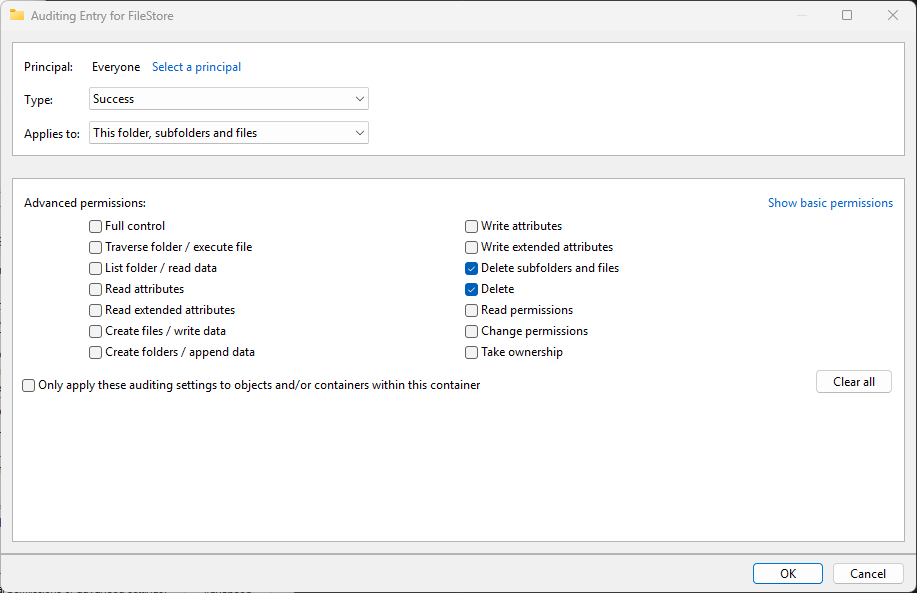Uncheck the Delete permission
The height and width of the screenshot is (593, 917).
[x=472, y=289]
